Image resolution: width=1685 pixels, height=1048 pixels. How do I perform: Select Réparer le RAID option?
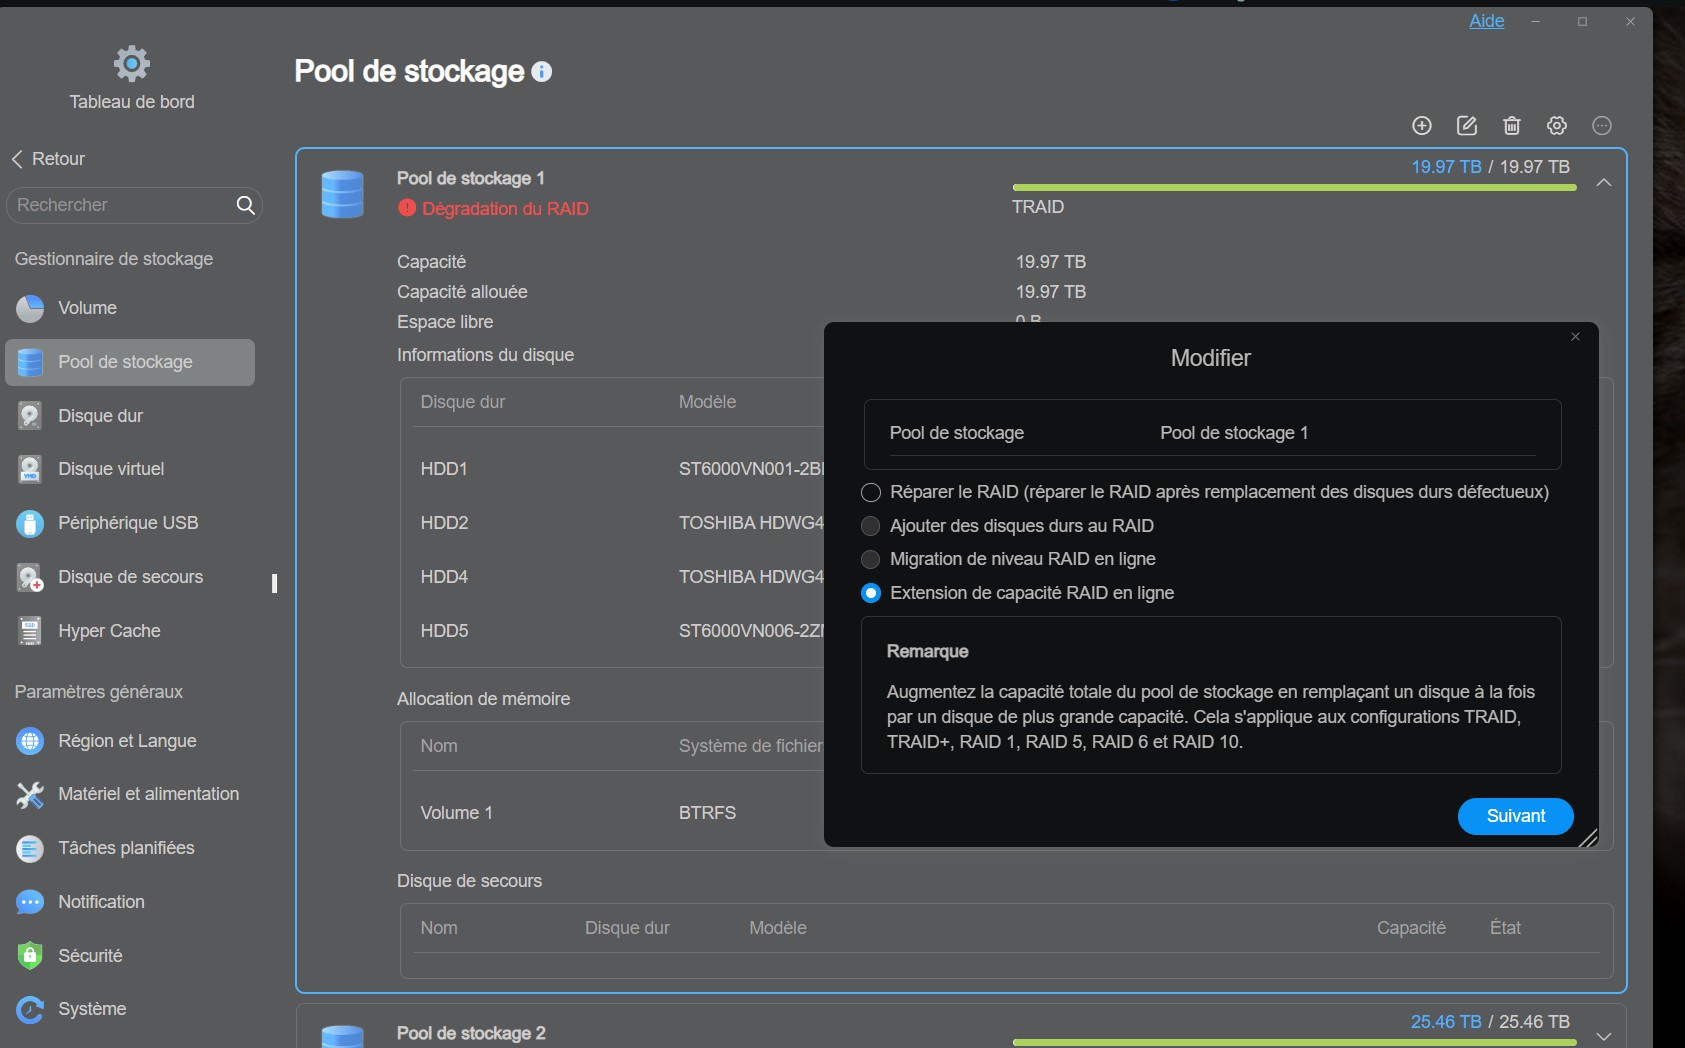click(871, 492)
